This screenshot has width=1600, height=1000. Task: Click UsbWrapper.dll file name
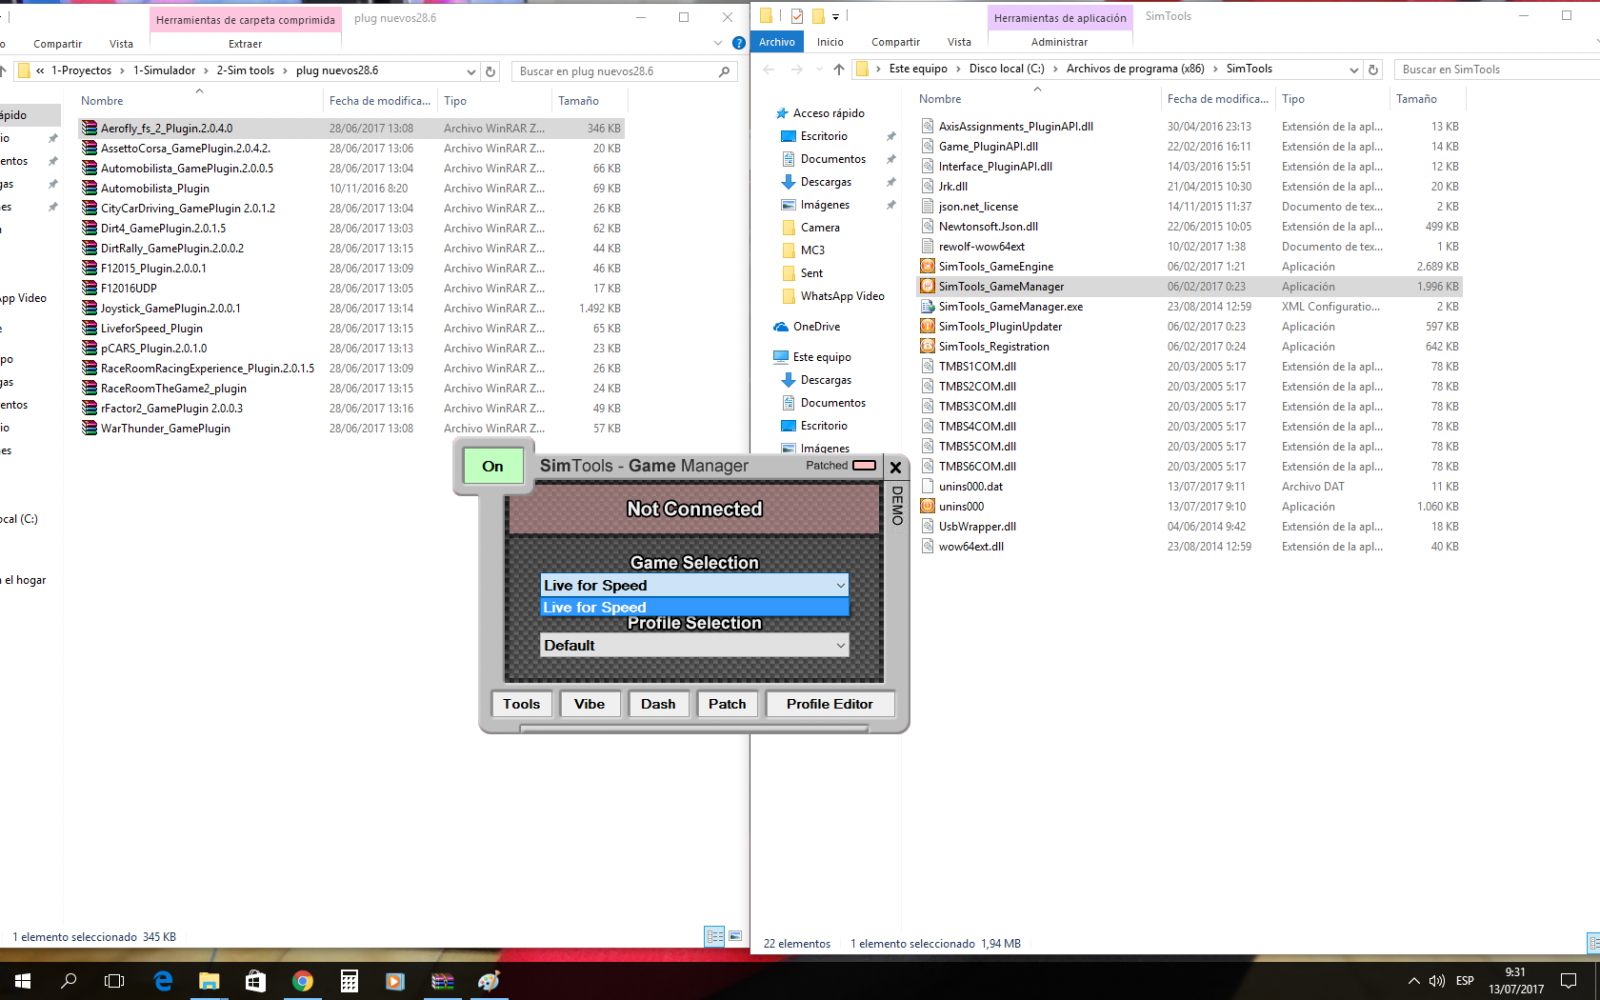(977, 526)
